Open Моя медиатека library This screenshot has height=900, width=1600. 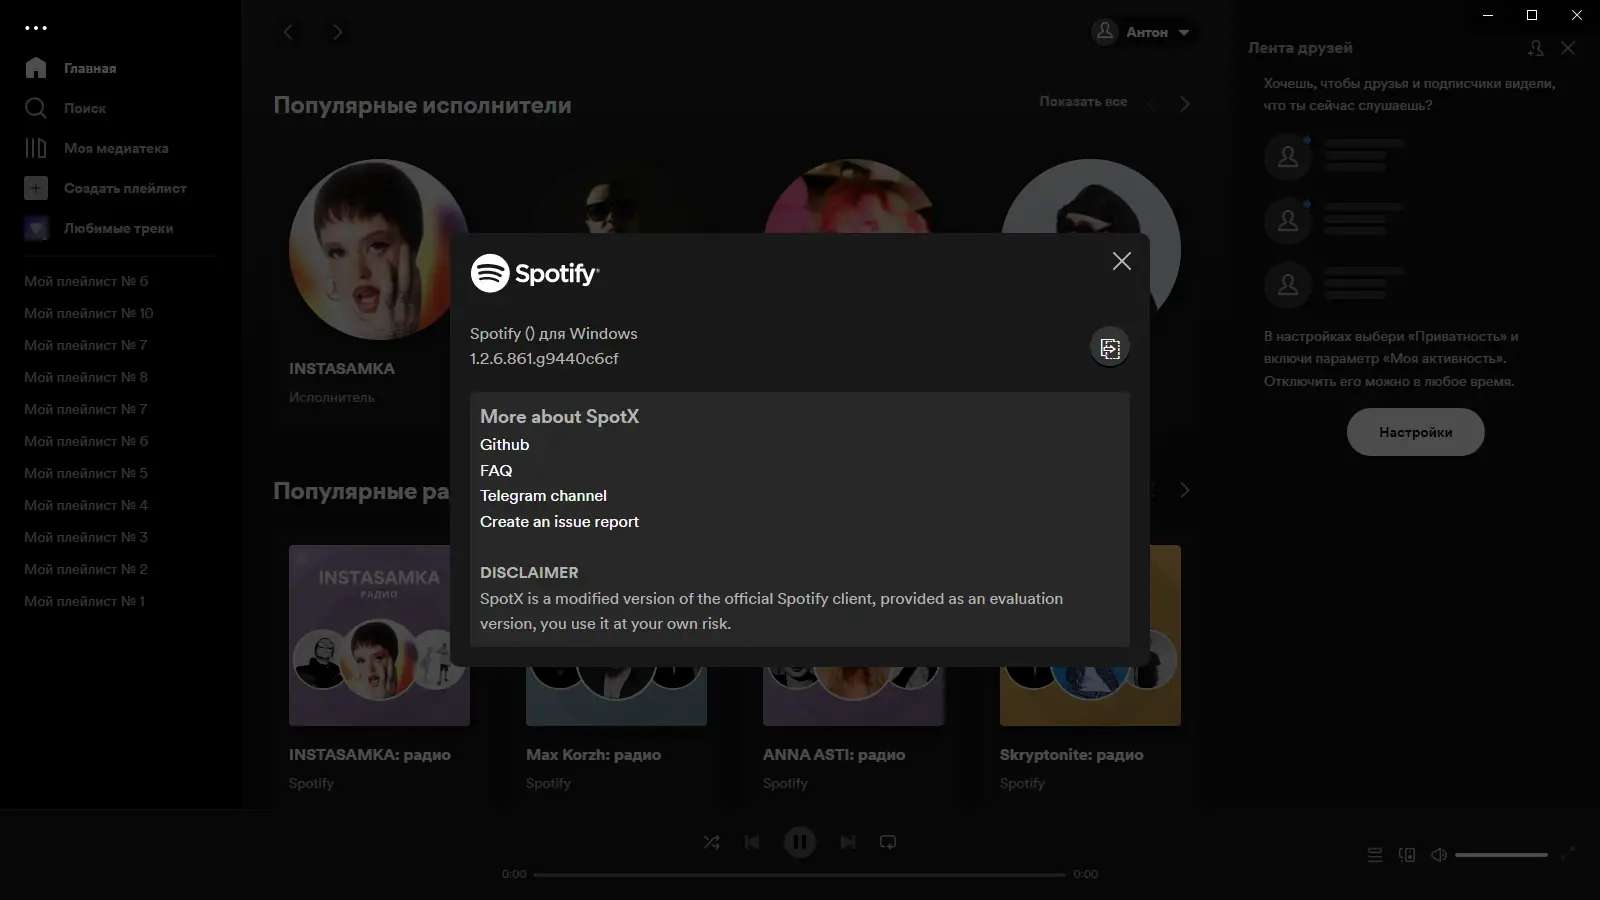tap(115, 148)
